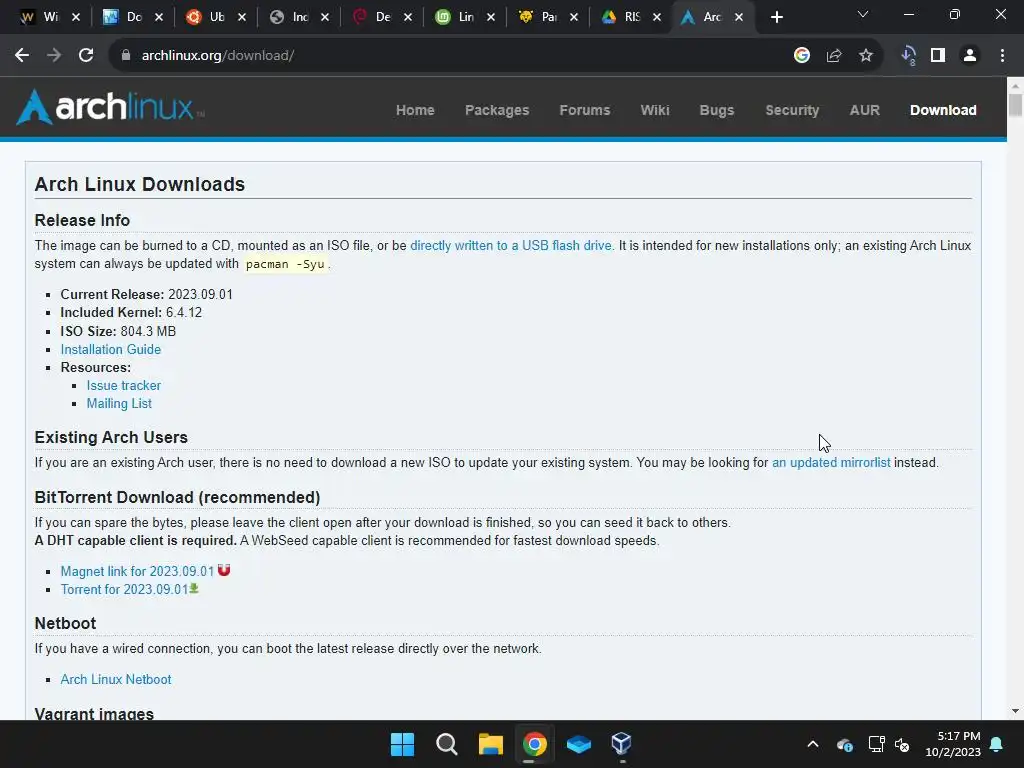
Task: Open the clock showing 5:17 PM
Action: pyautogui.click(x=953, y=744)
